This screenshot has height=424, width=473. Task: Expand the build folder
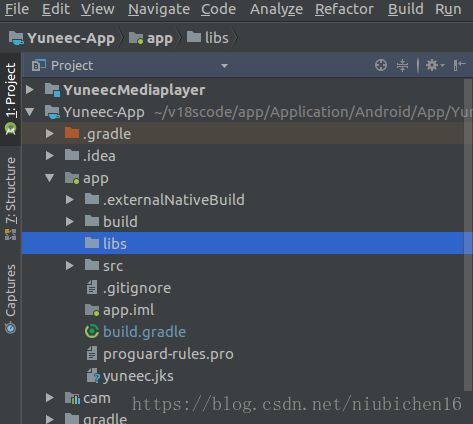pos(70,222)
